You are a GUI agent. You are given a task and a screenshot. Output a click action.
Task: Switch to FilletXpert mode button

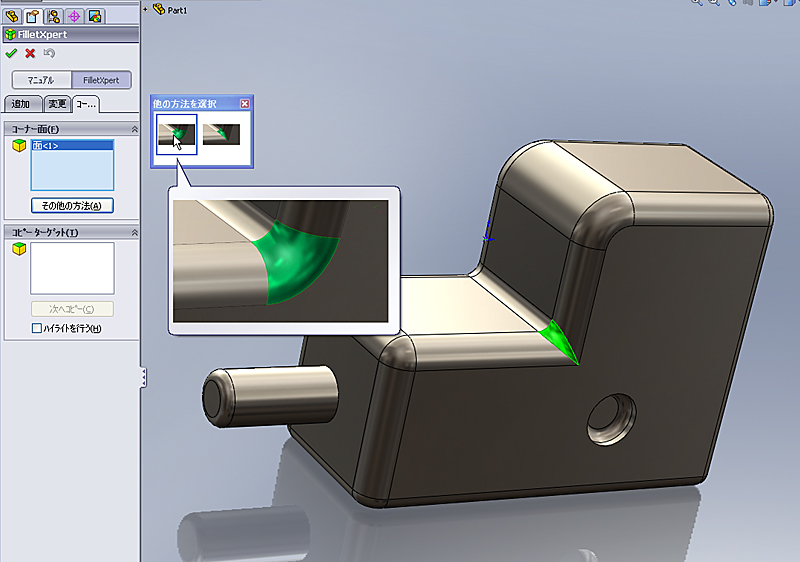(100, 80)
